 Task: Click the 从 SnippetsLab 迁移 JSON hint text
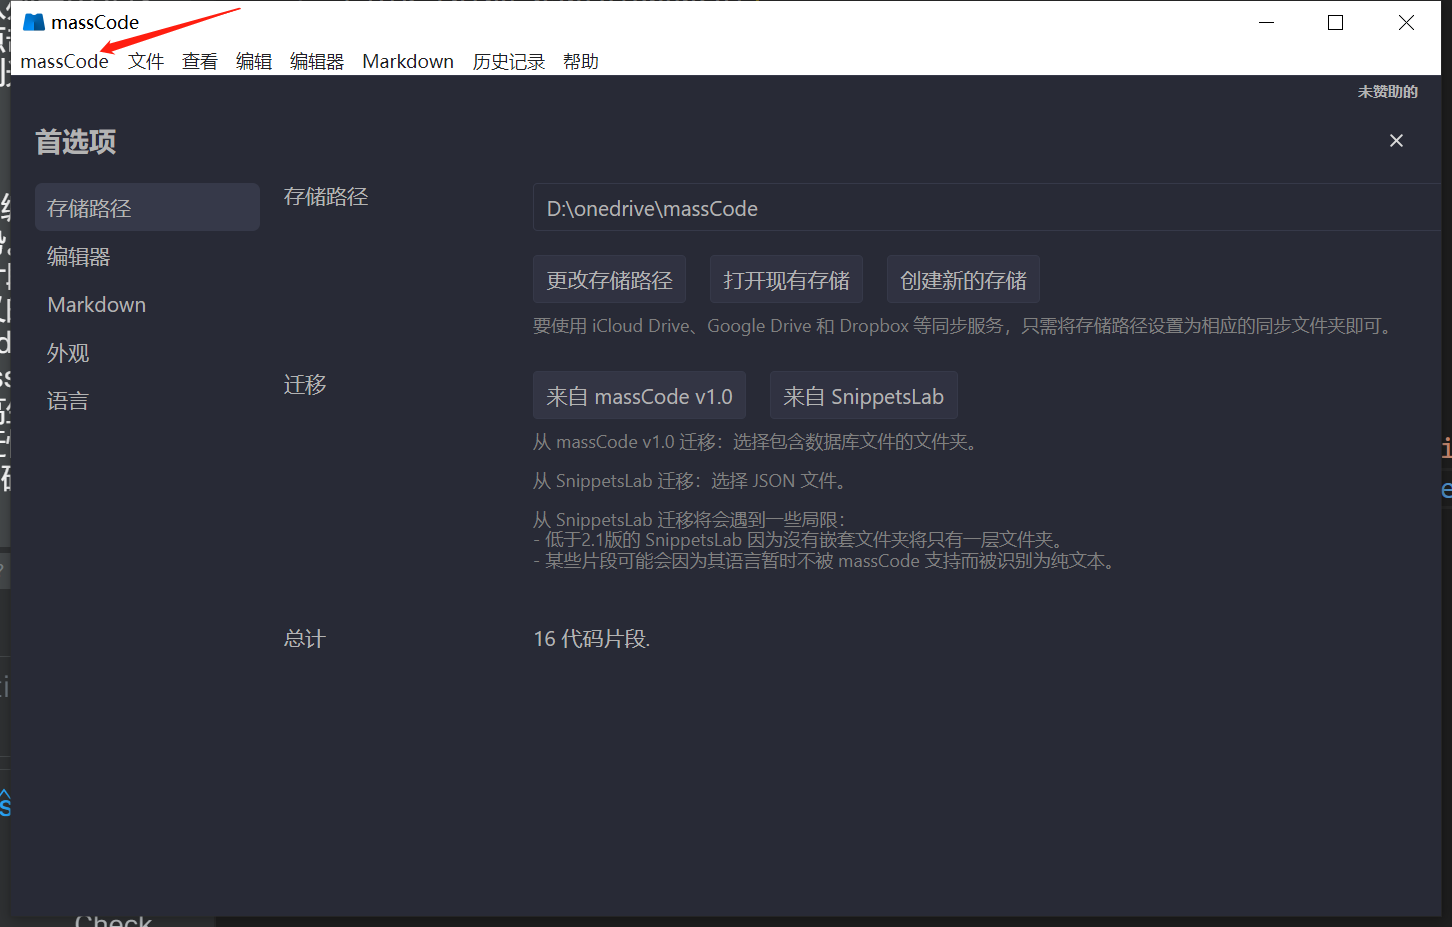[692, 480]
